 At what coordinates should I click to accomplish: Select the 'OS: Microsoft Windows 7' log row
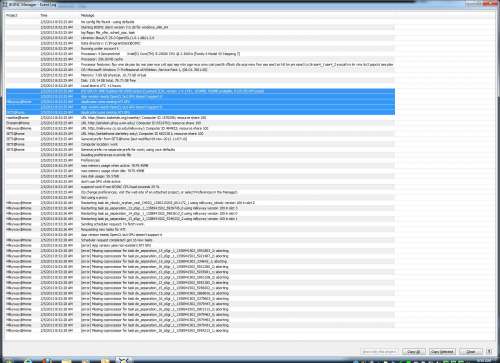pos(200,70)
